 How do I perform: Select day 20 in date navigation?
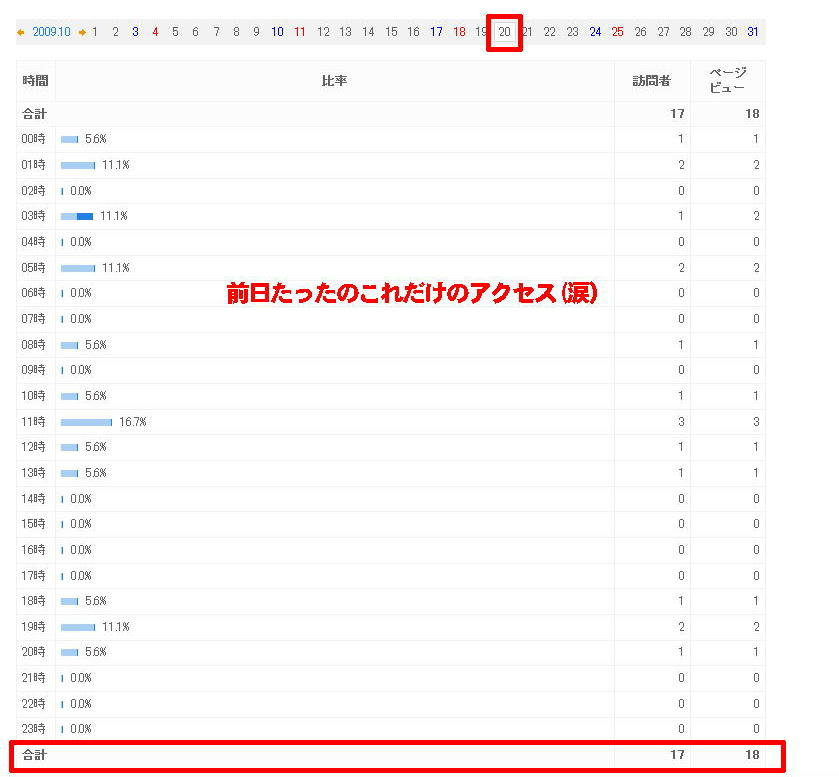[505, 32]
